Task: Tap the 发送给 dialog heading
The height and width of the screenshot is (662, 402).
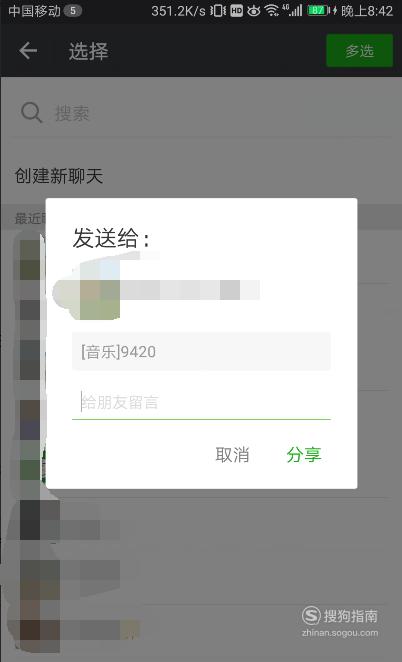Action: click(111, 238)
